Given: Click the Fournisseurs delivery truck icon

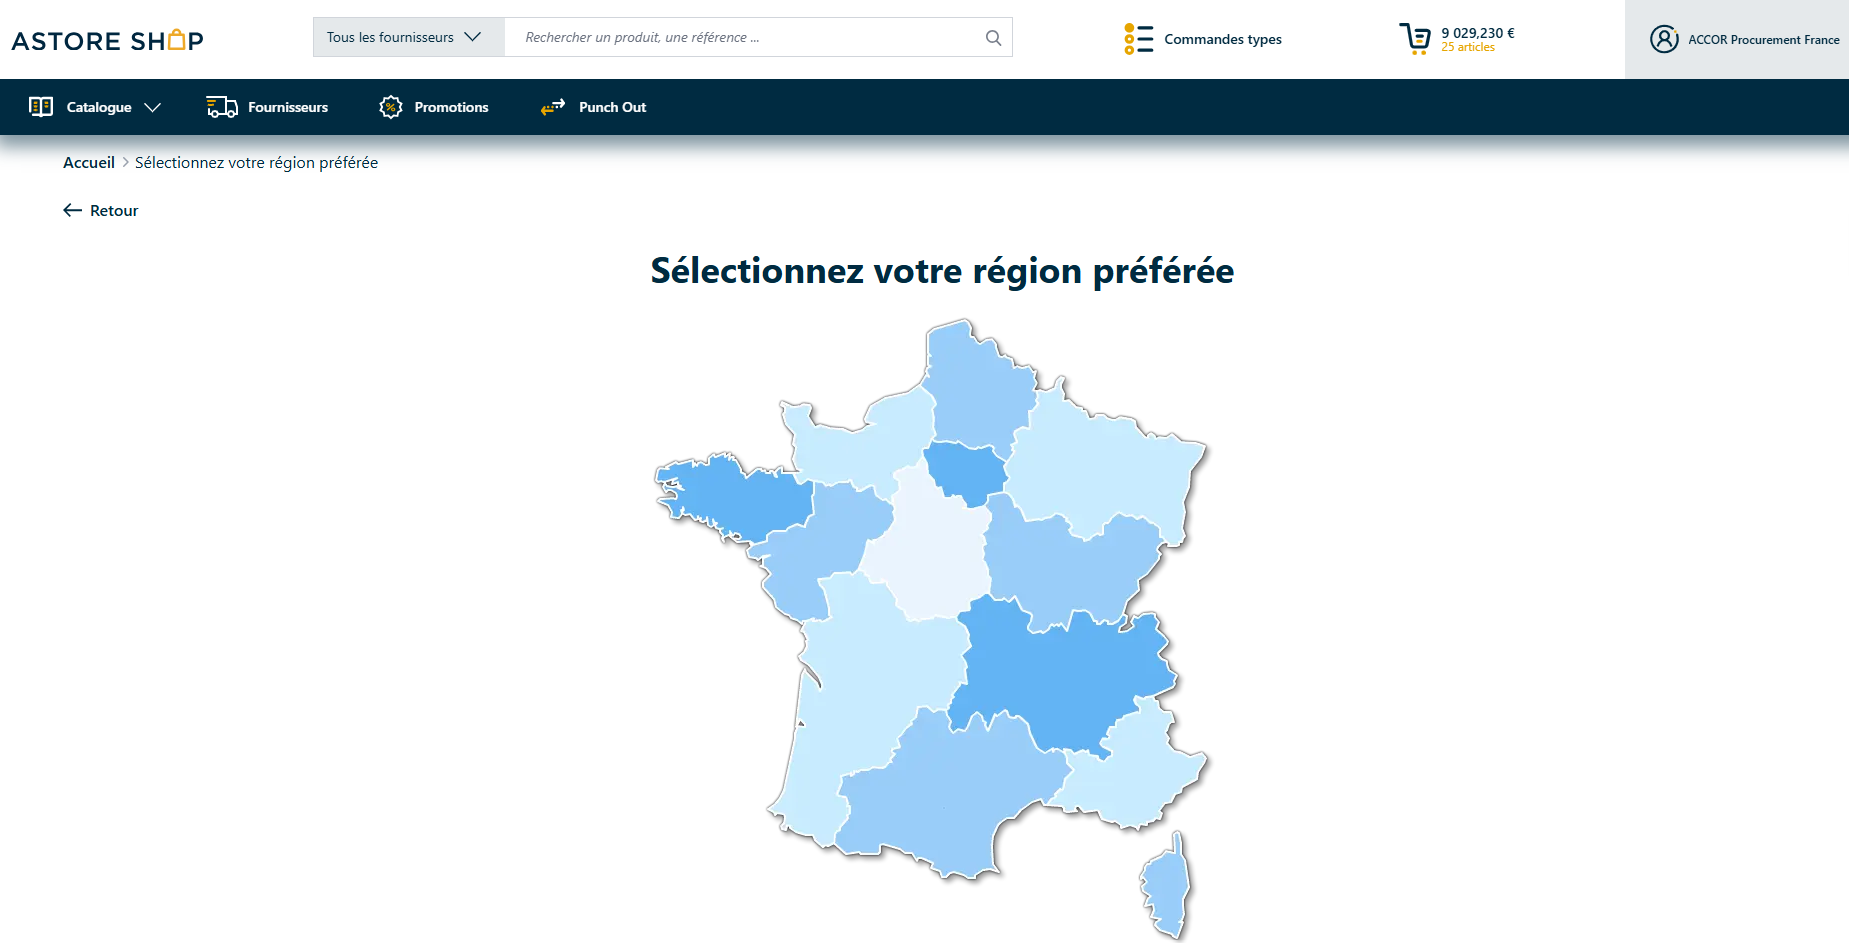Looking at the screenshot, I should coord(222,107).
